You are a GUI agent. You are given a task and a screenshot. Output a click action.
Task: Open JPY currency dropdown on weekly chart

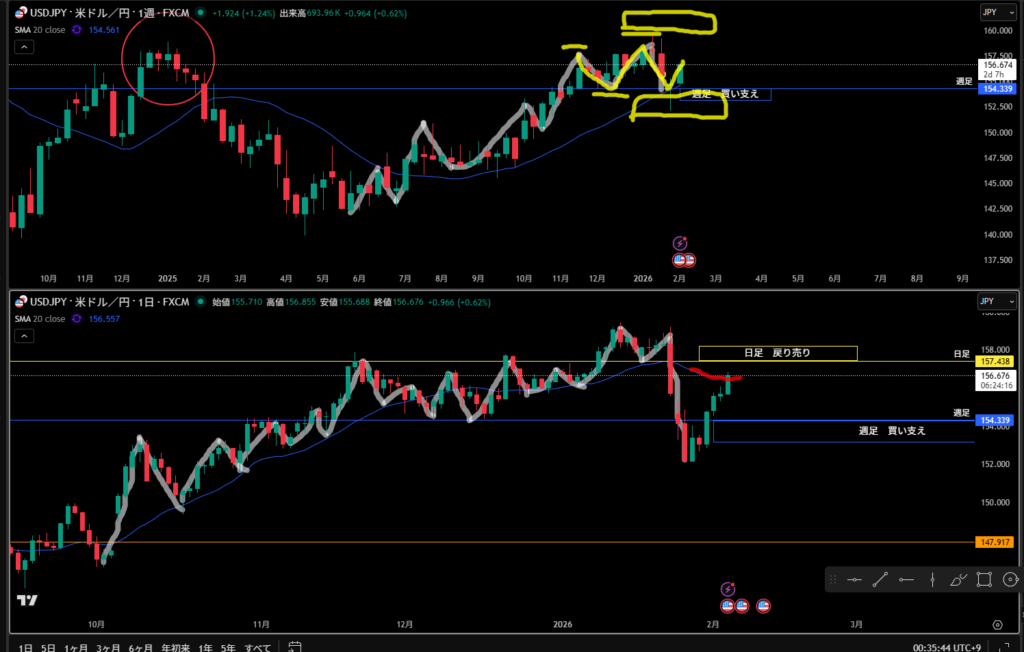coord(991,13)
